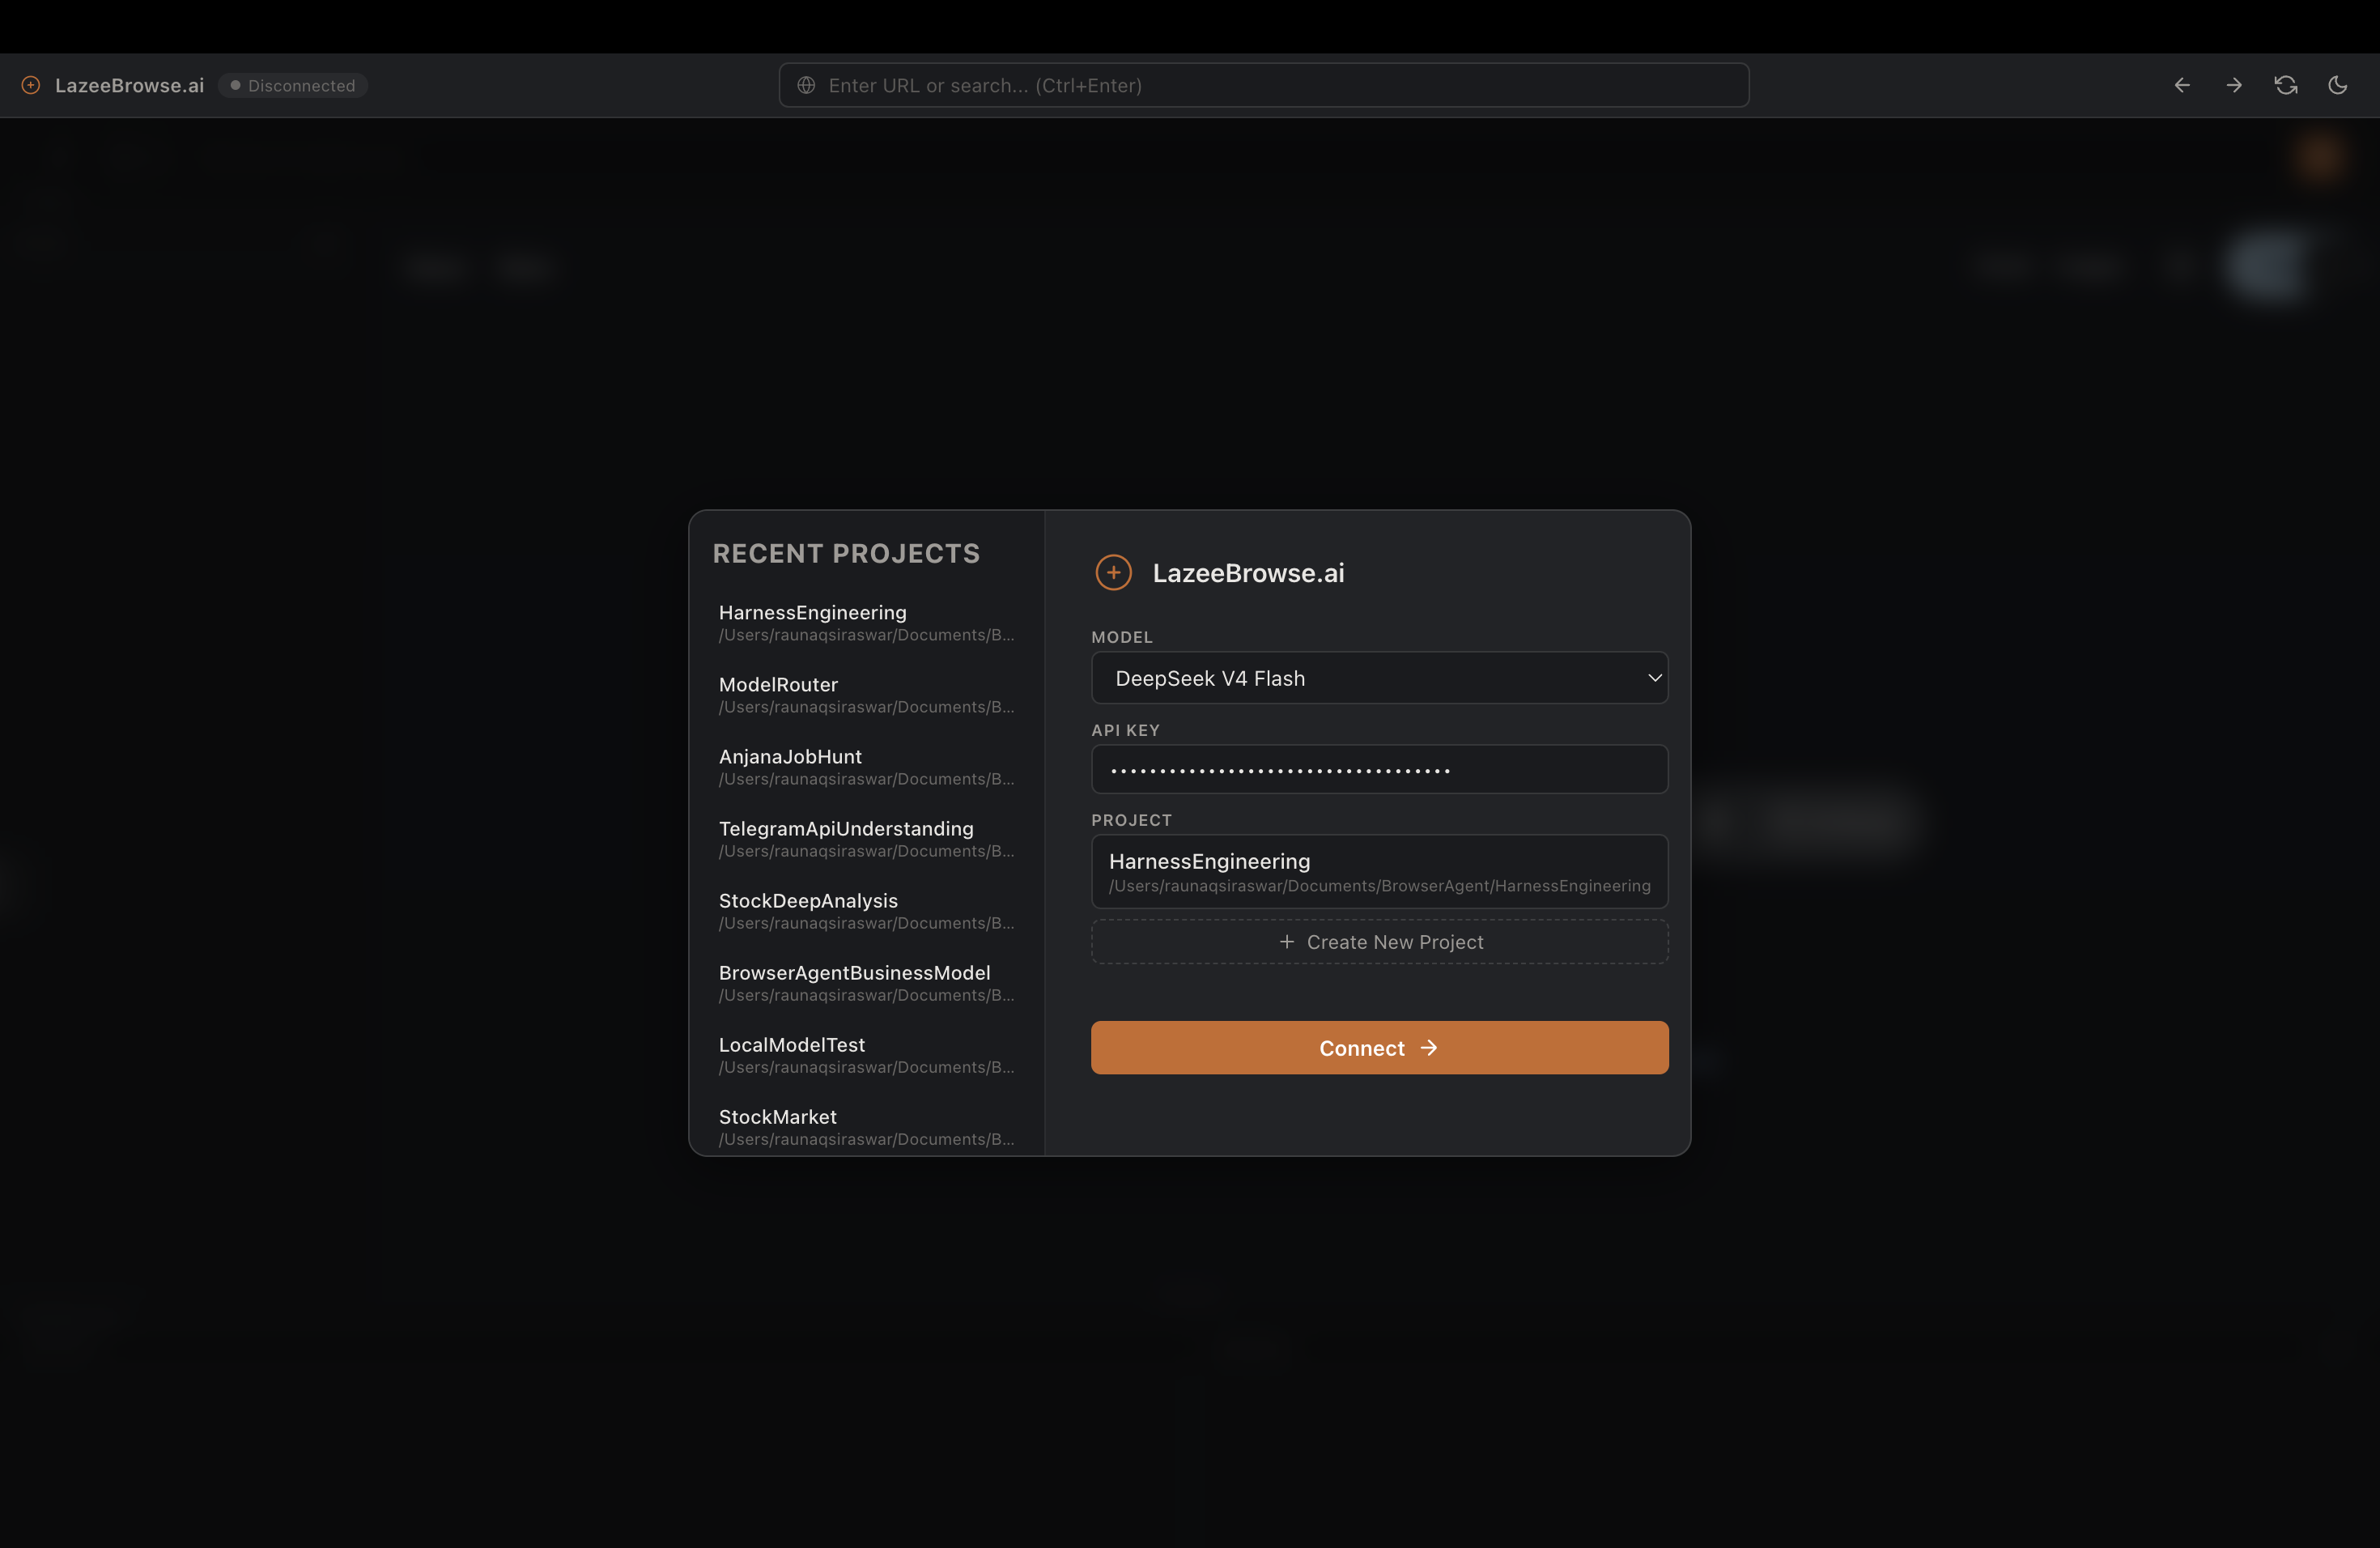Click the LazeeBrowse.ai logo in top bar
Image resolution: width=2380 pixels, height=1548 pixels.
pyautogui.click(x=31, y=85)
